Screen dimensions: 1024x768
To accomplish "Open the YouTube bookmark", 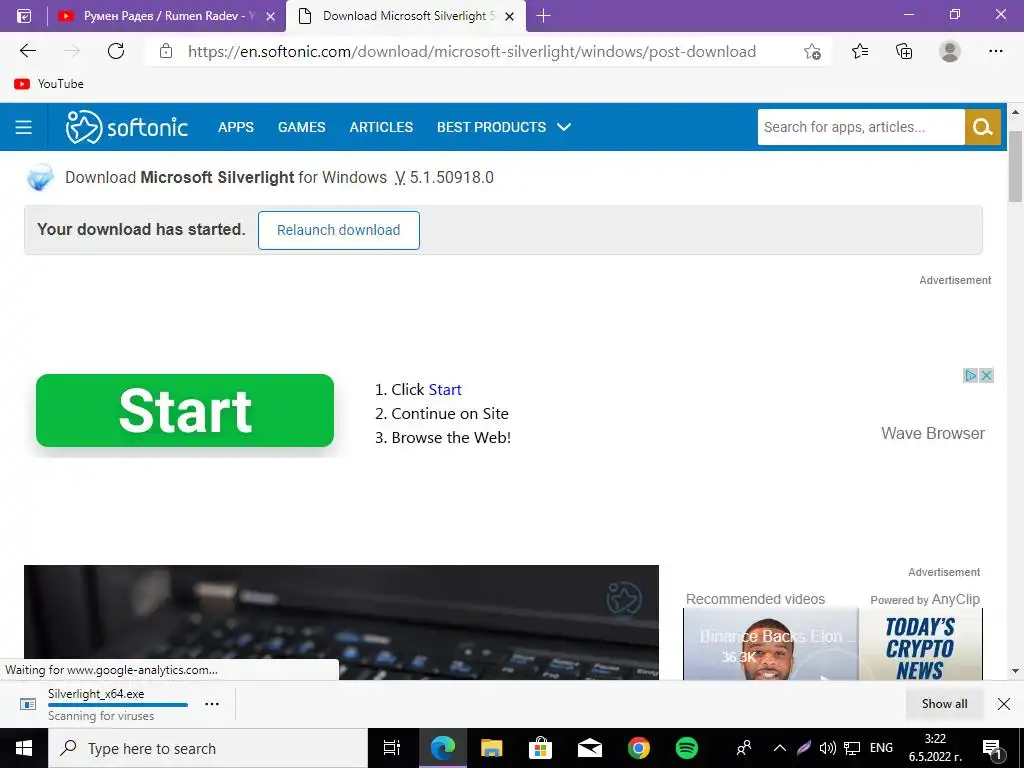I will (49, 84).
